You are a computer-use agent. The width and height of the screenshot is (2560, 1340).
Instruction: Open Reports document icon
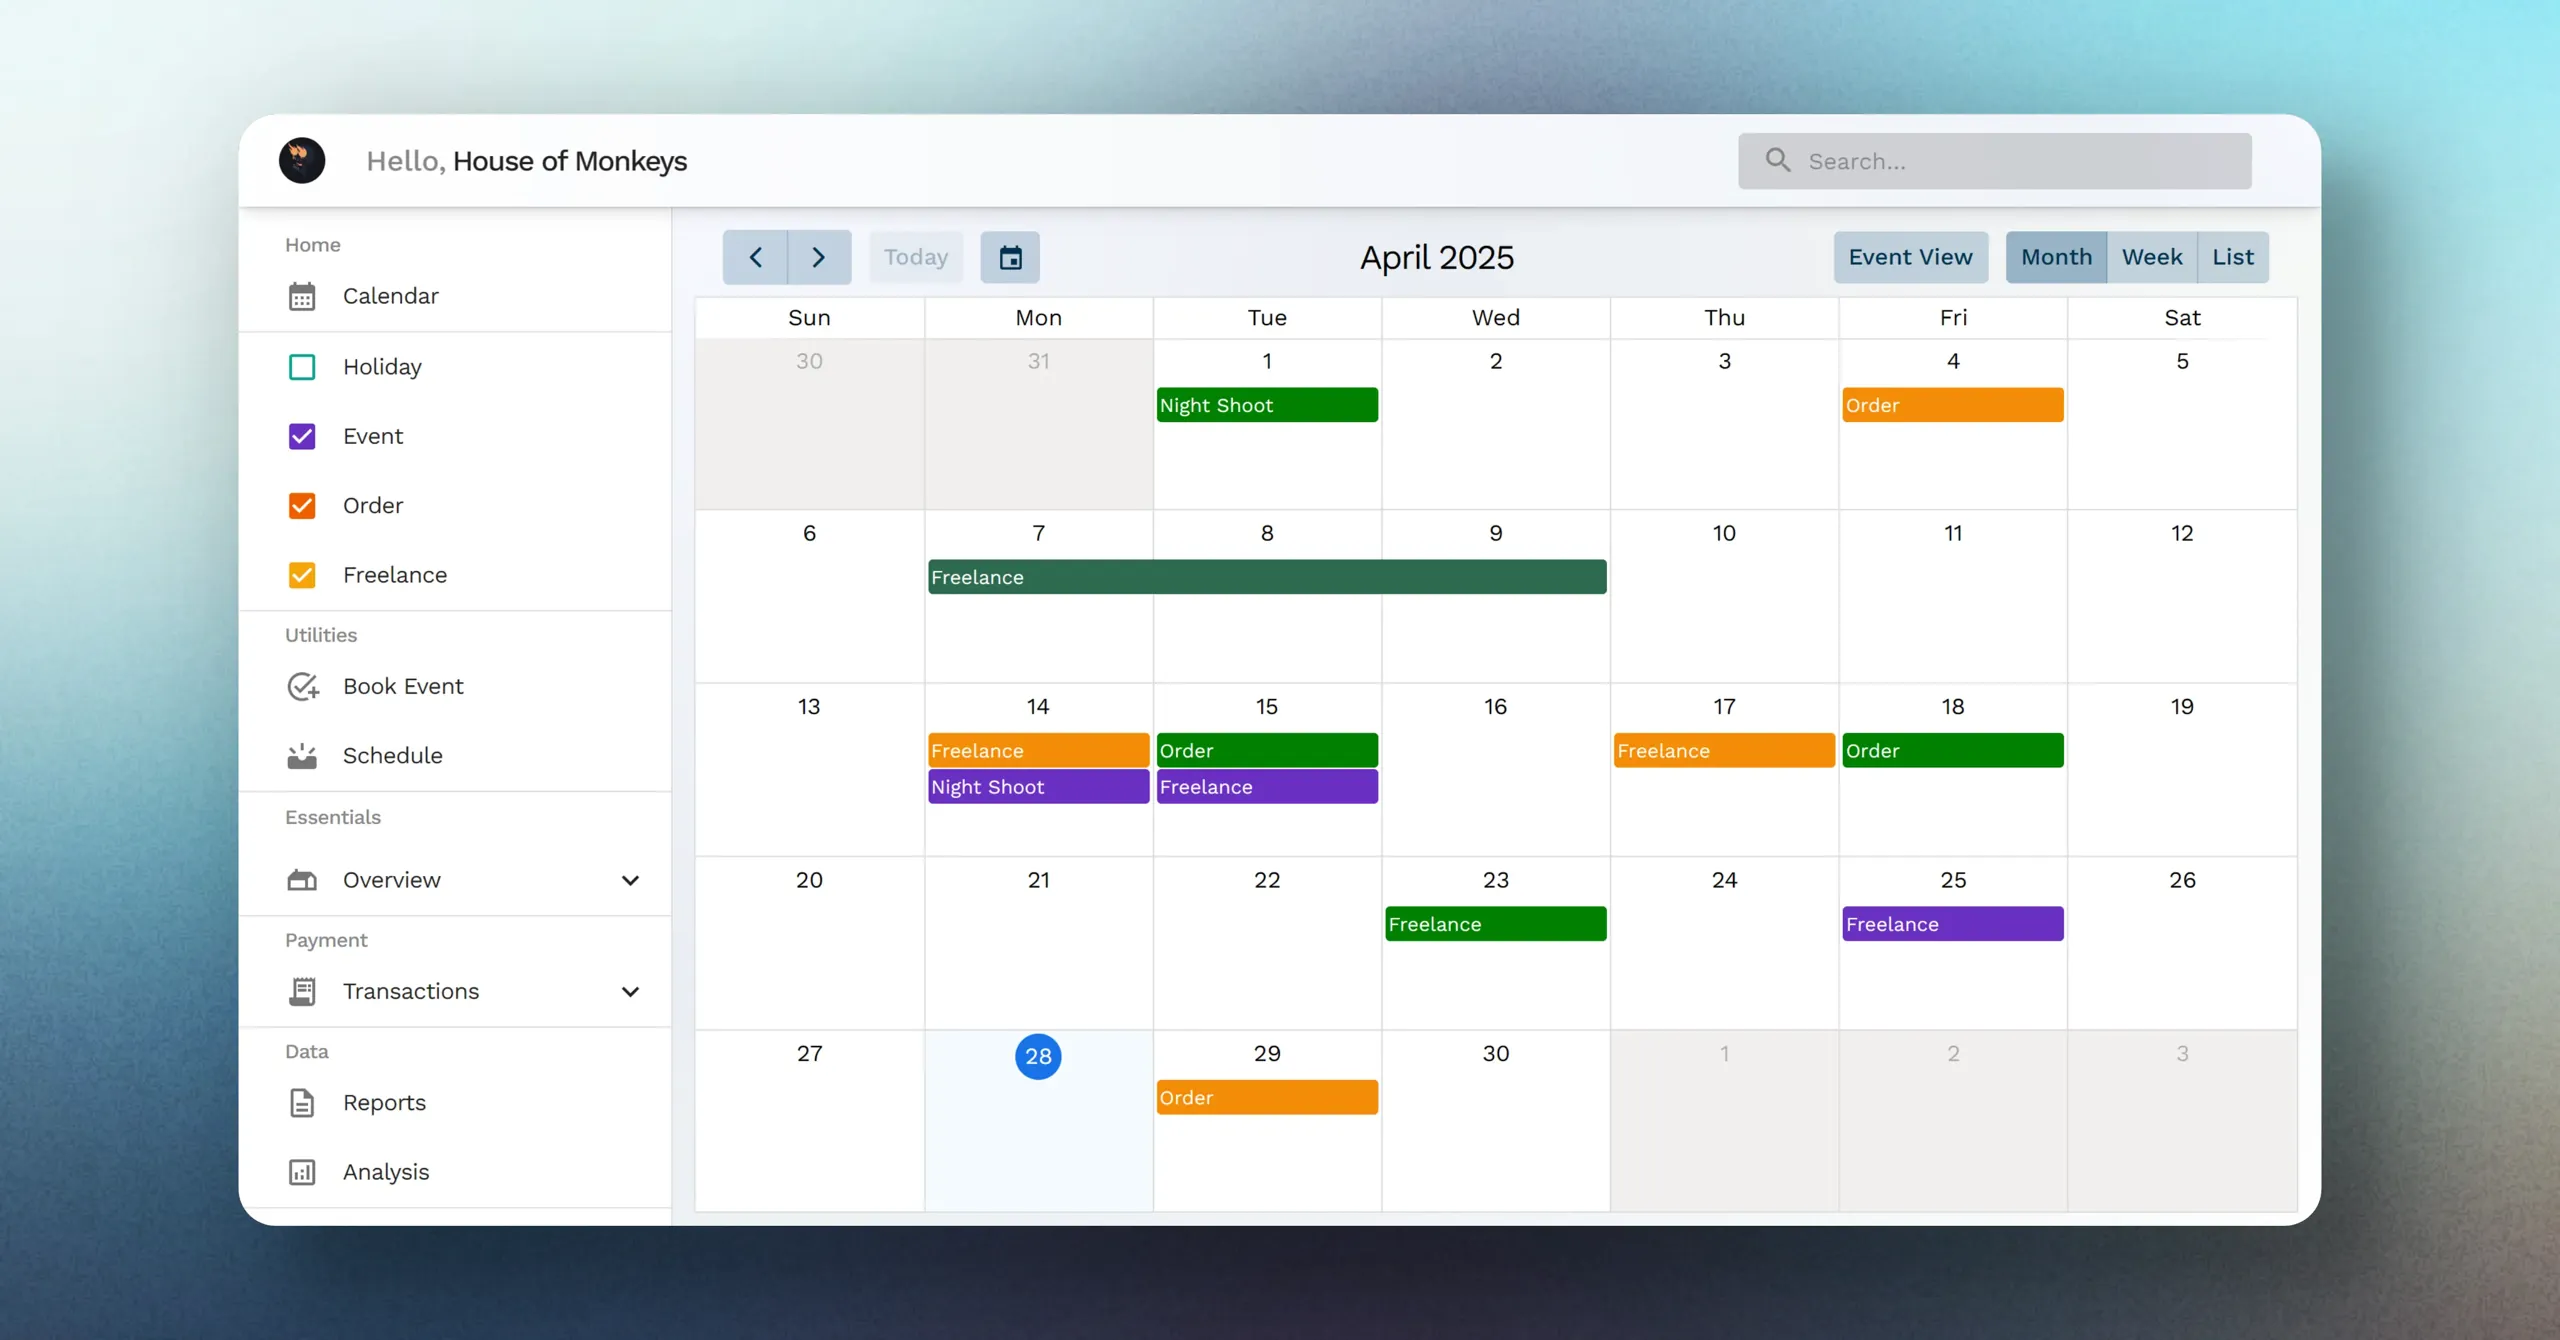pos(302,1102)
